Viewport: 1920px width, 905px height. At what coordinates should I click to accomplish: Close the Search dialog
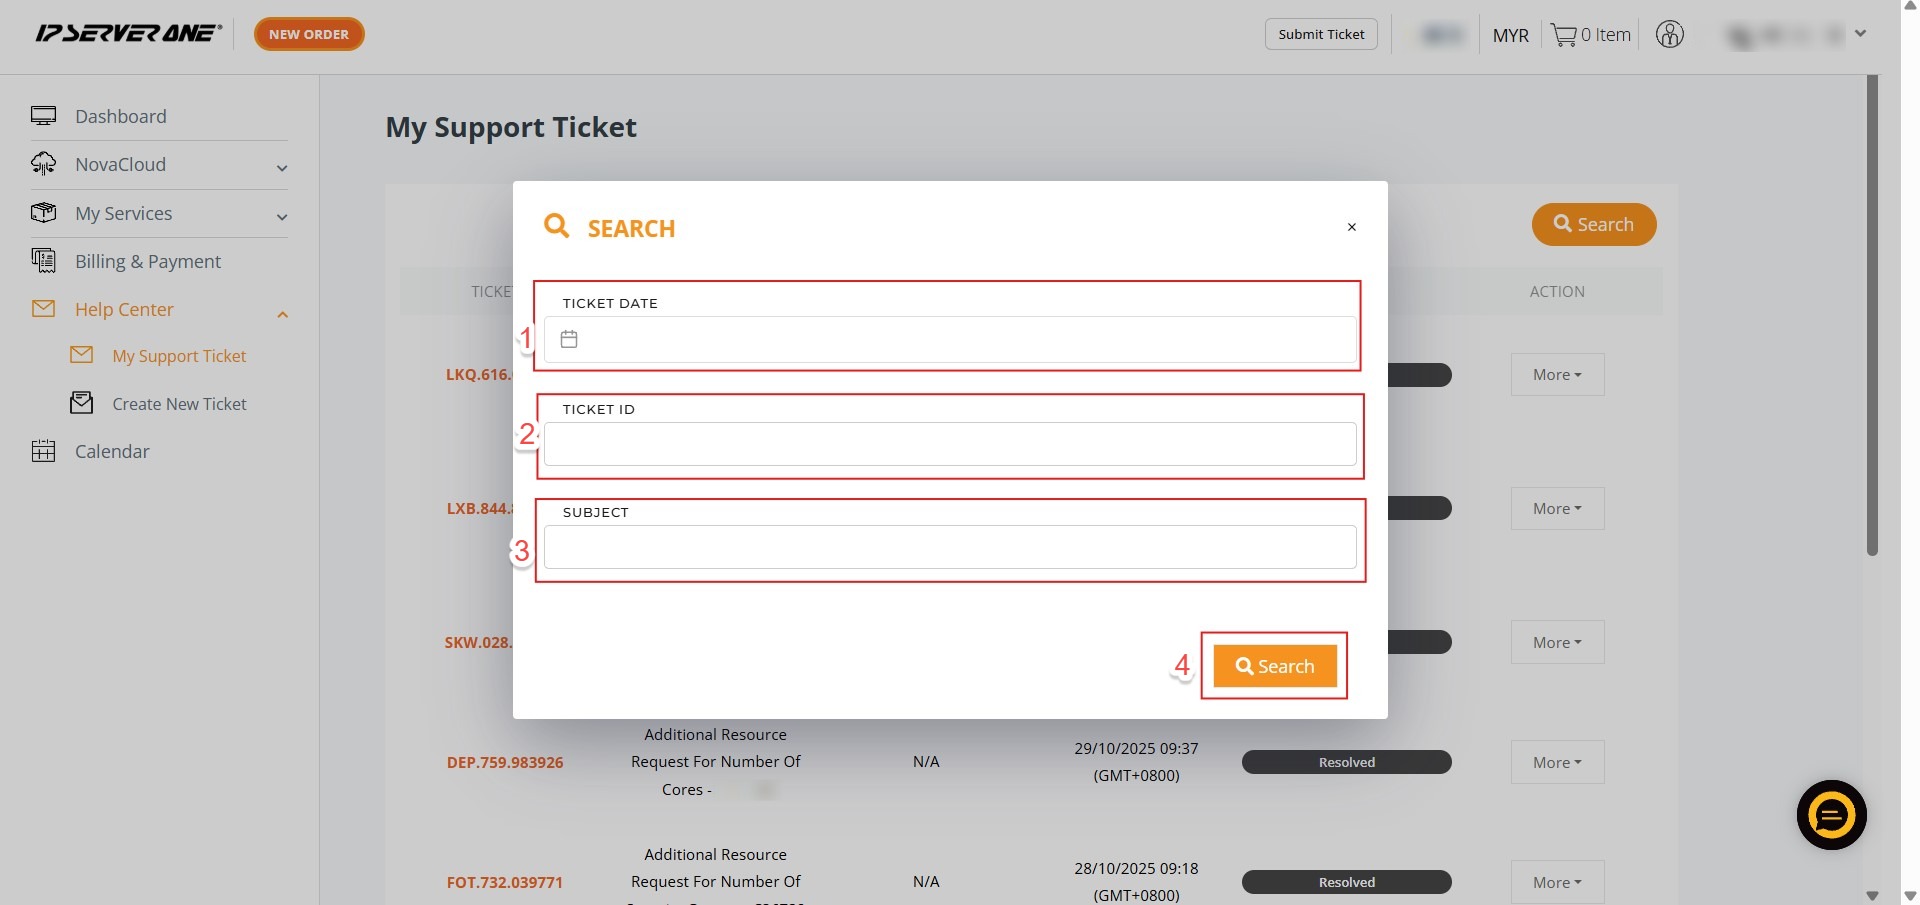[x=1351, y=227]
